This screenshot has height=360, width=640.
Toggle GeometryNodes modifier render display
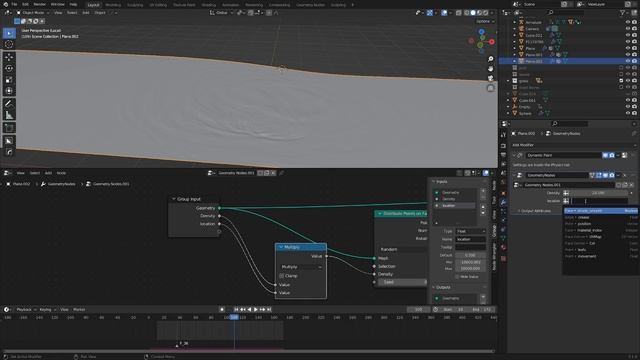click(612, 176)
